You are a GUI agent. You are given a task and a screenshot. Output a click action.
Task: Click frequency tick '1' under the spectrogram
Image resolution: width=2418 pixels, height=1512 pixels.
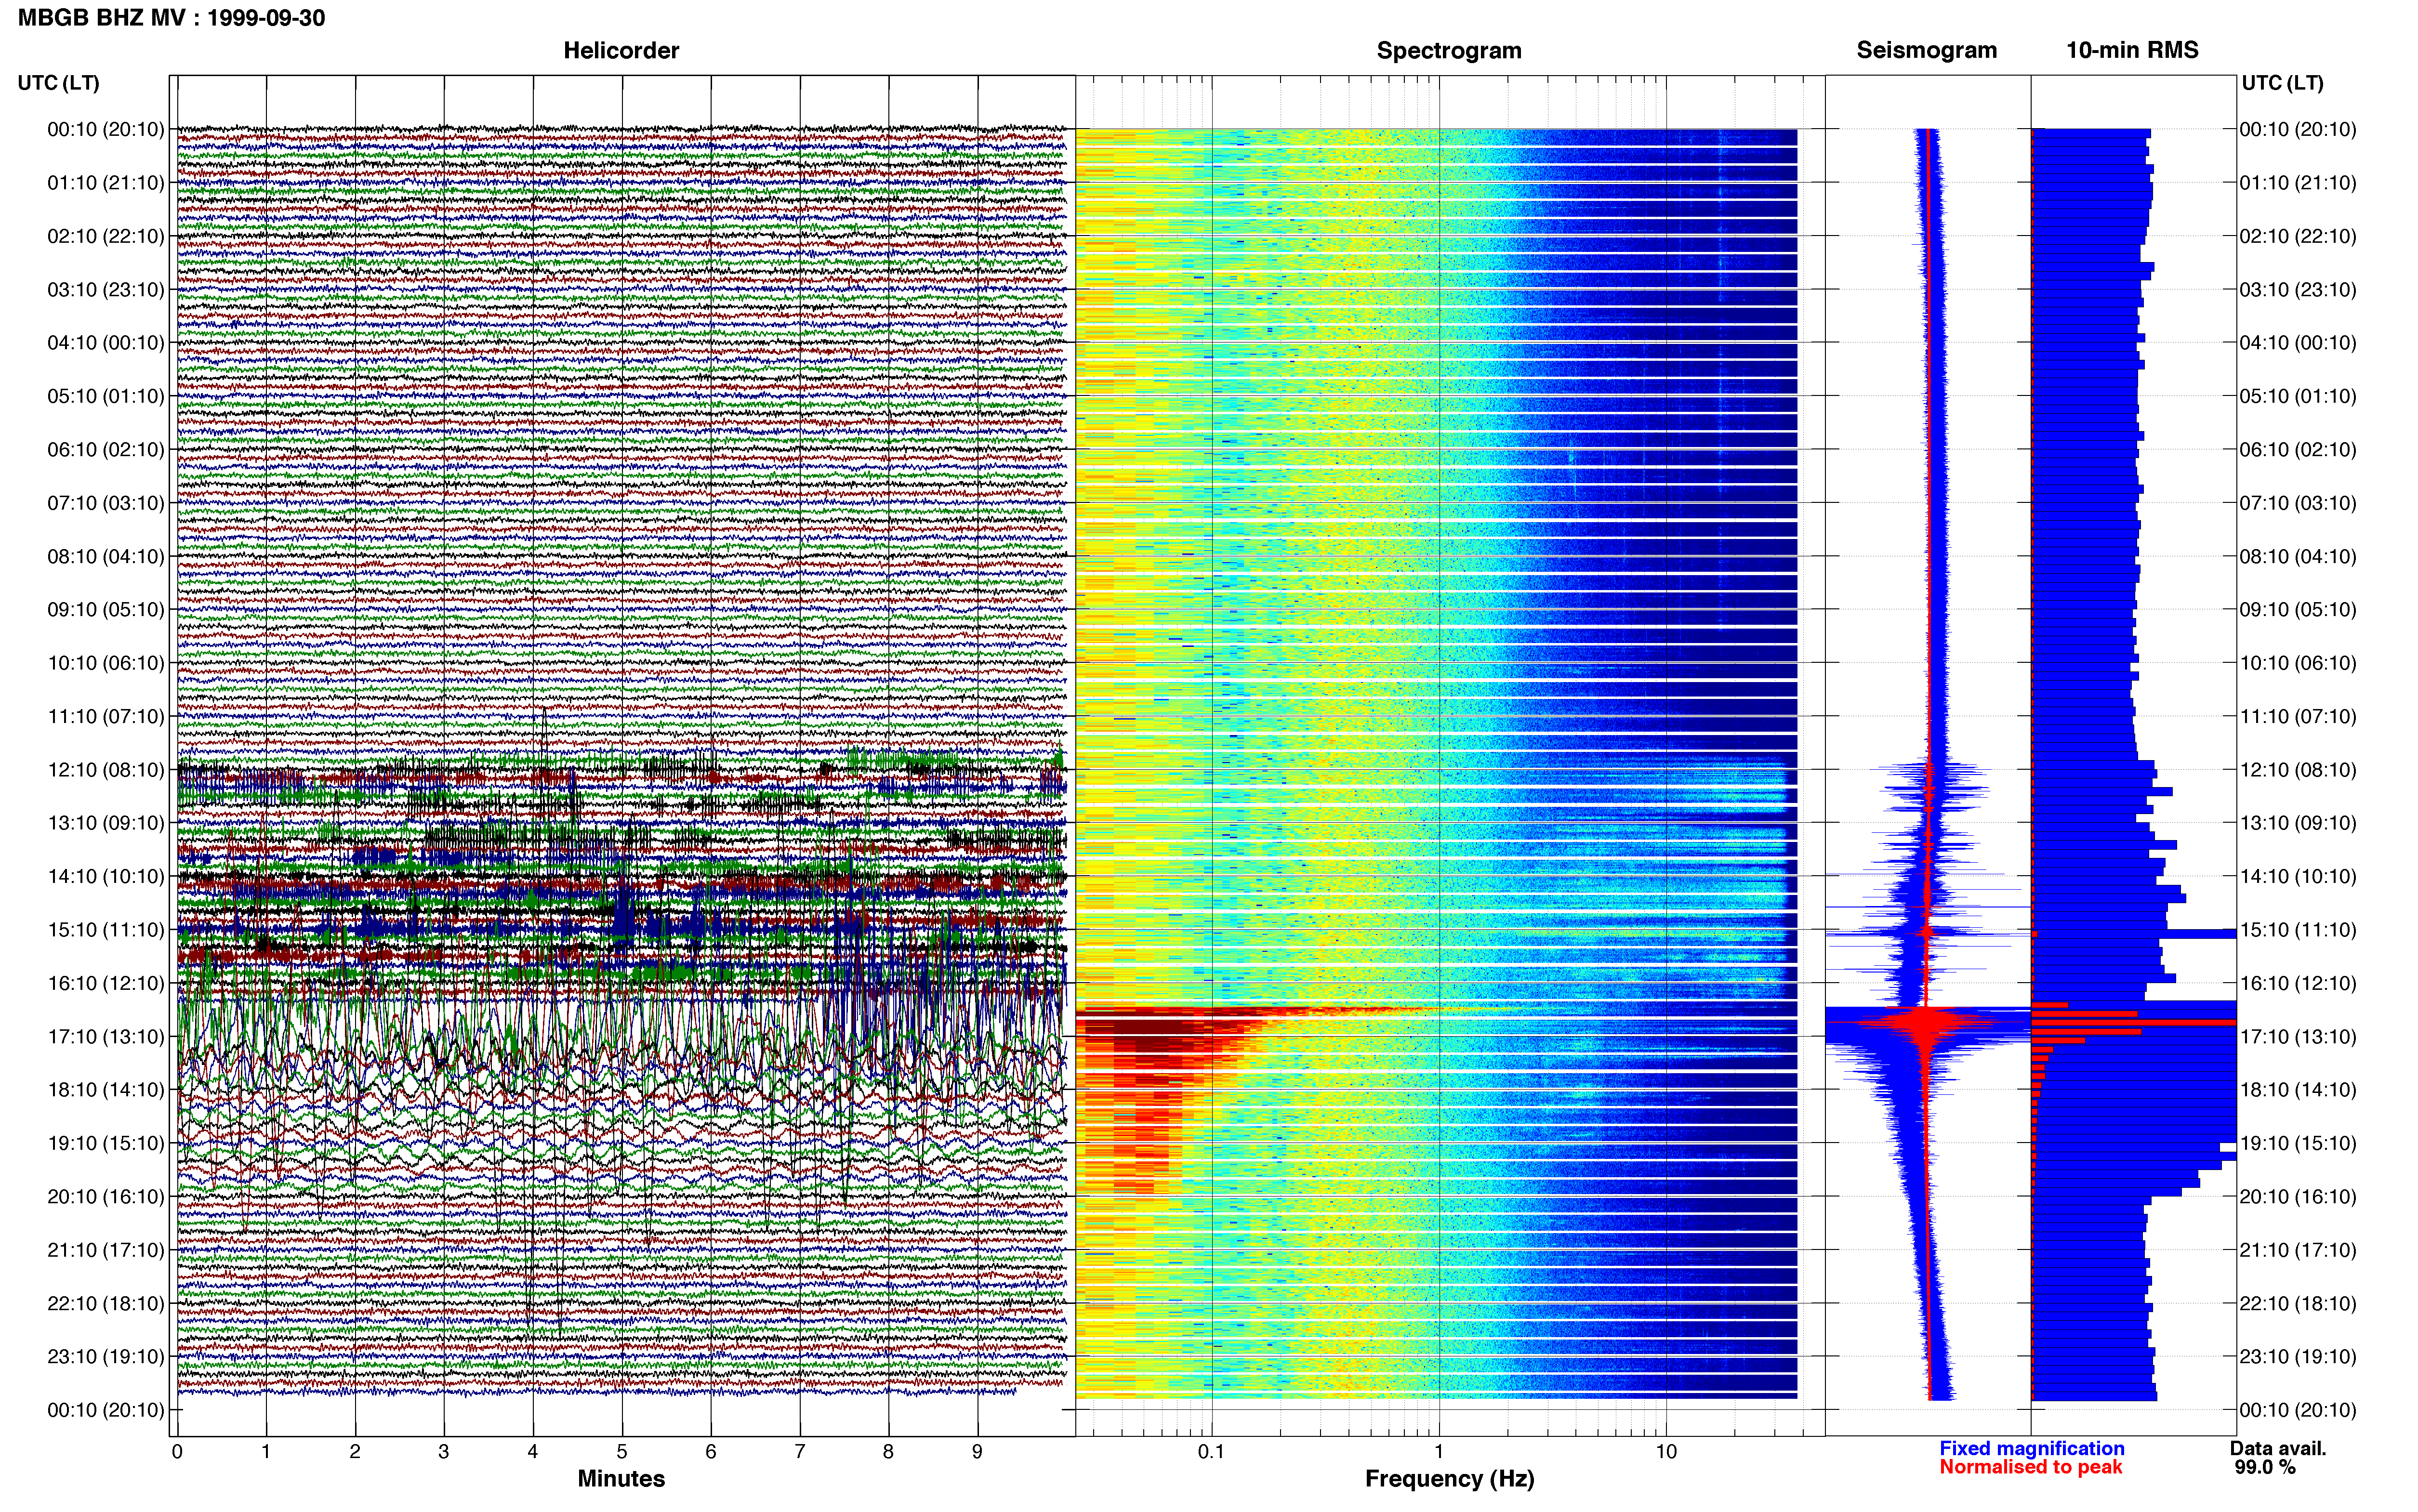tap(1439, 1452)
